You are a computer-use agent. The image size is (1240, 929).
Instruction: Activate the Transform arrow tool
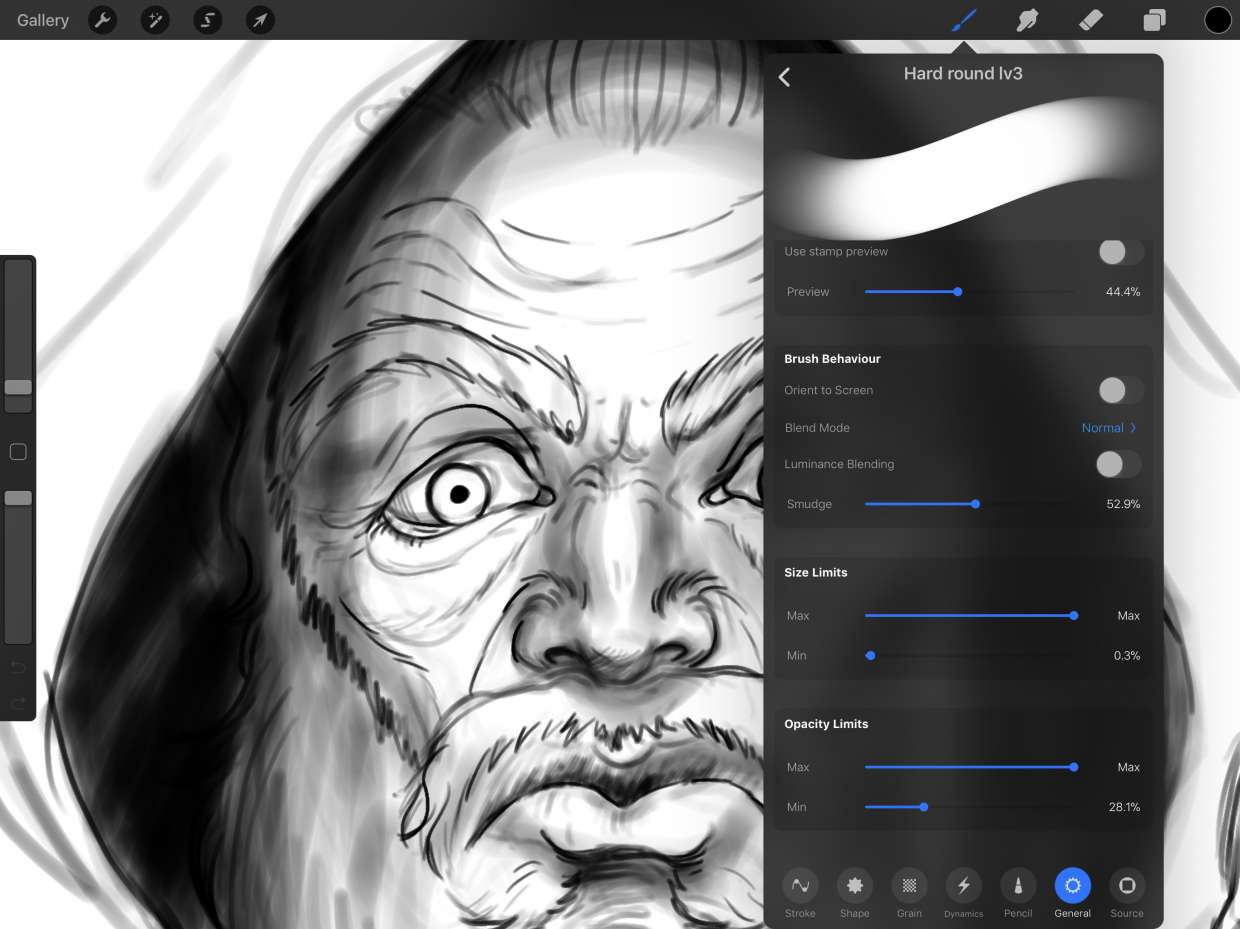(260, 20)
